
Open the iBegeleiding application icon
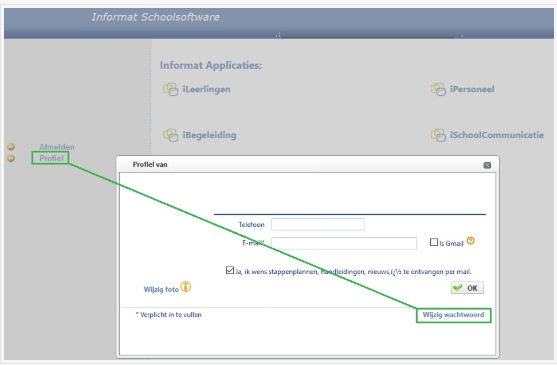click(170, 135)
